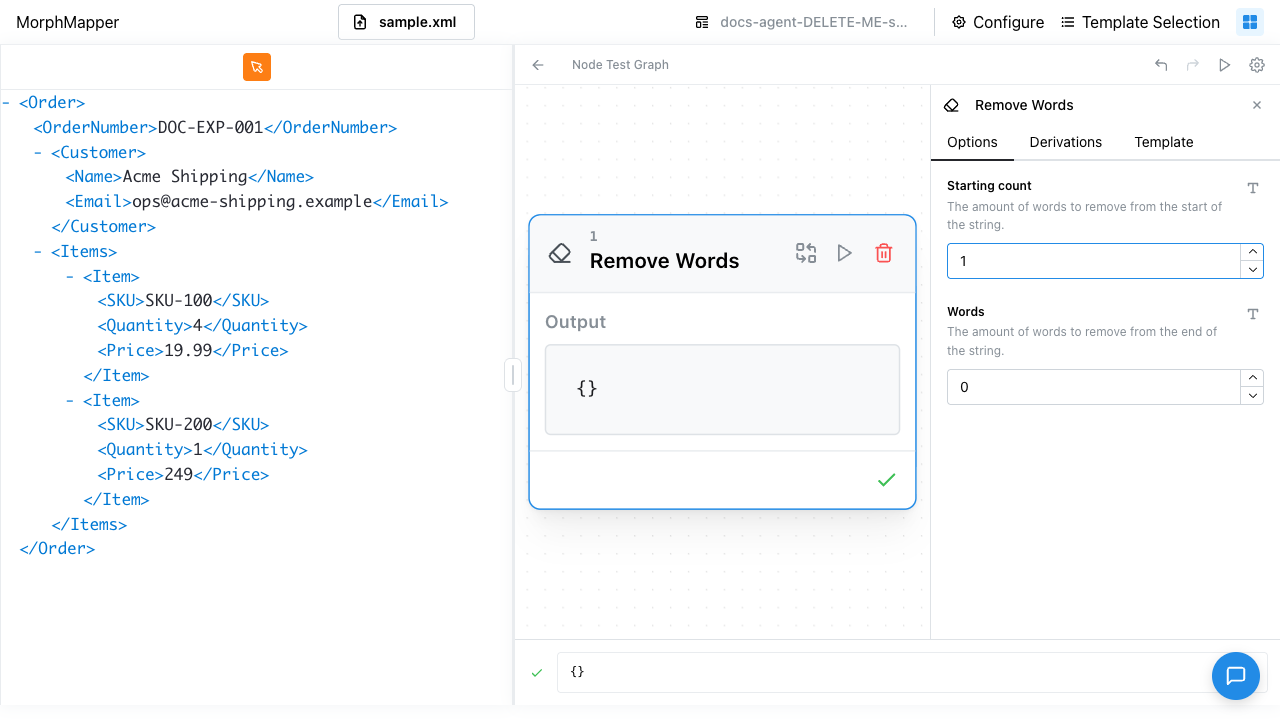Delete the Remove Words node with trash icon

point(884,253)
